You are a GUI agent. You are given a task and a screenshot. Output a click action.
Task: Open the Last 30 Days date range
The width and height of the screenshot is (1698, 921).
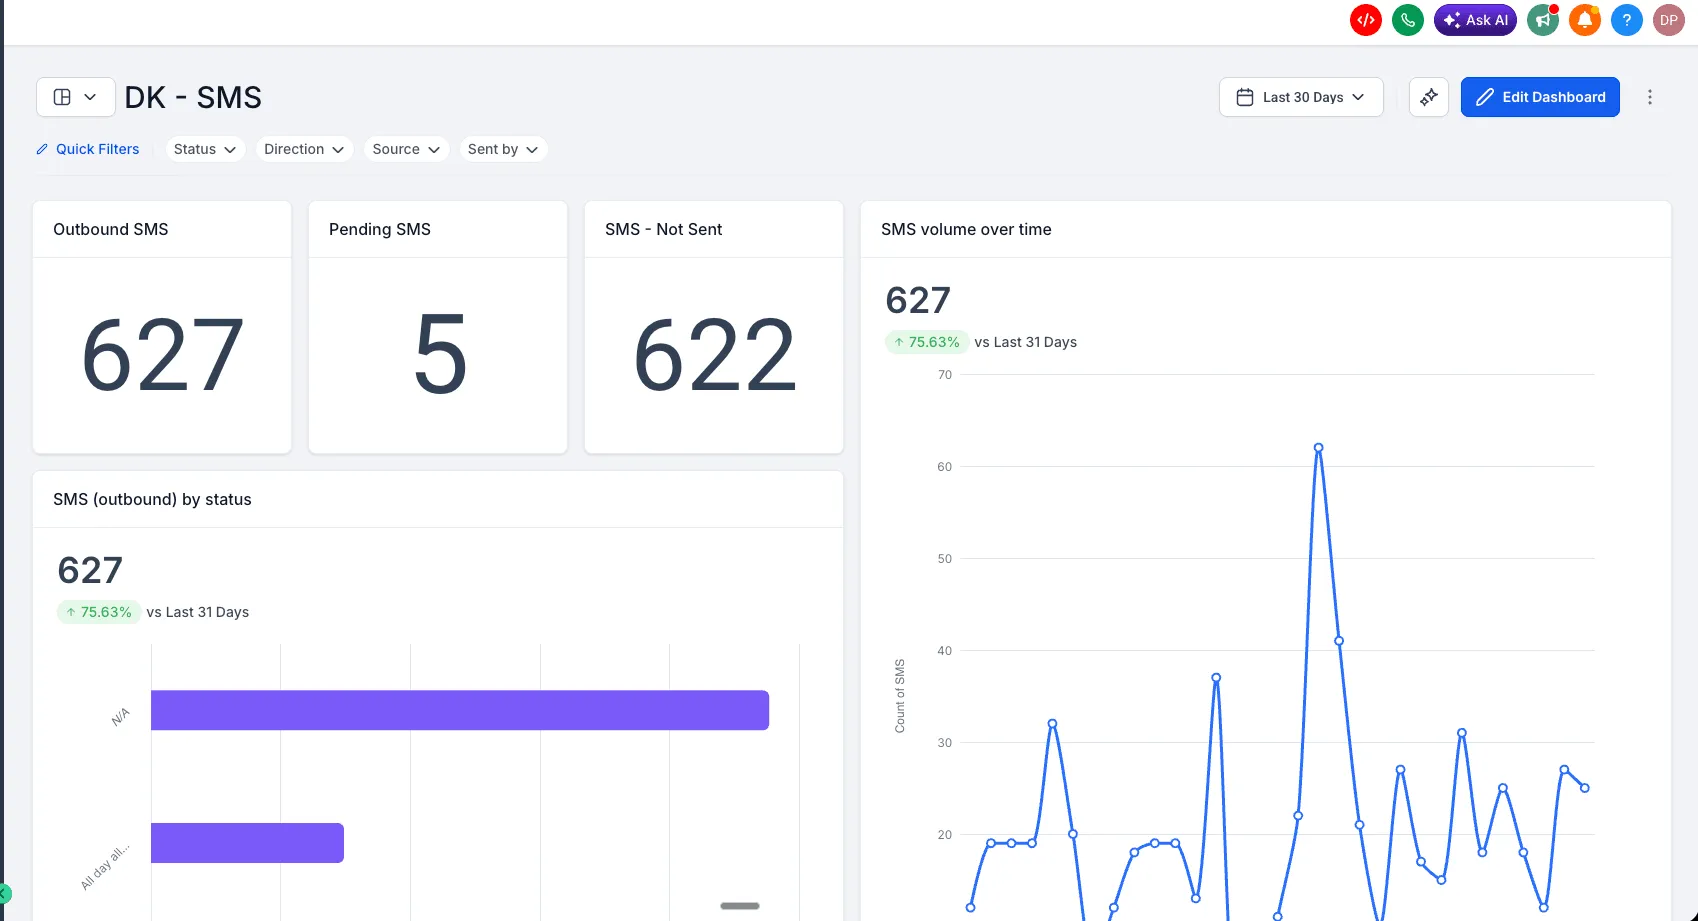(1301, 97)
